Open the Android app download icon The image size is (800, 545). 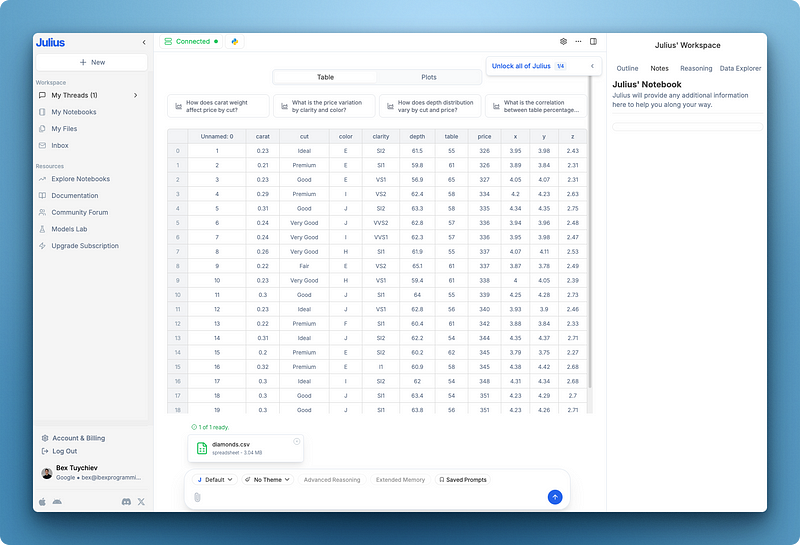pyautogui.click(x=57, y=502)
